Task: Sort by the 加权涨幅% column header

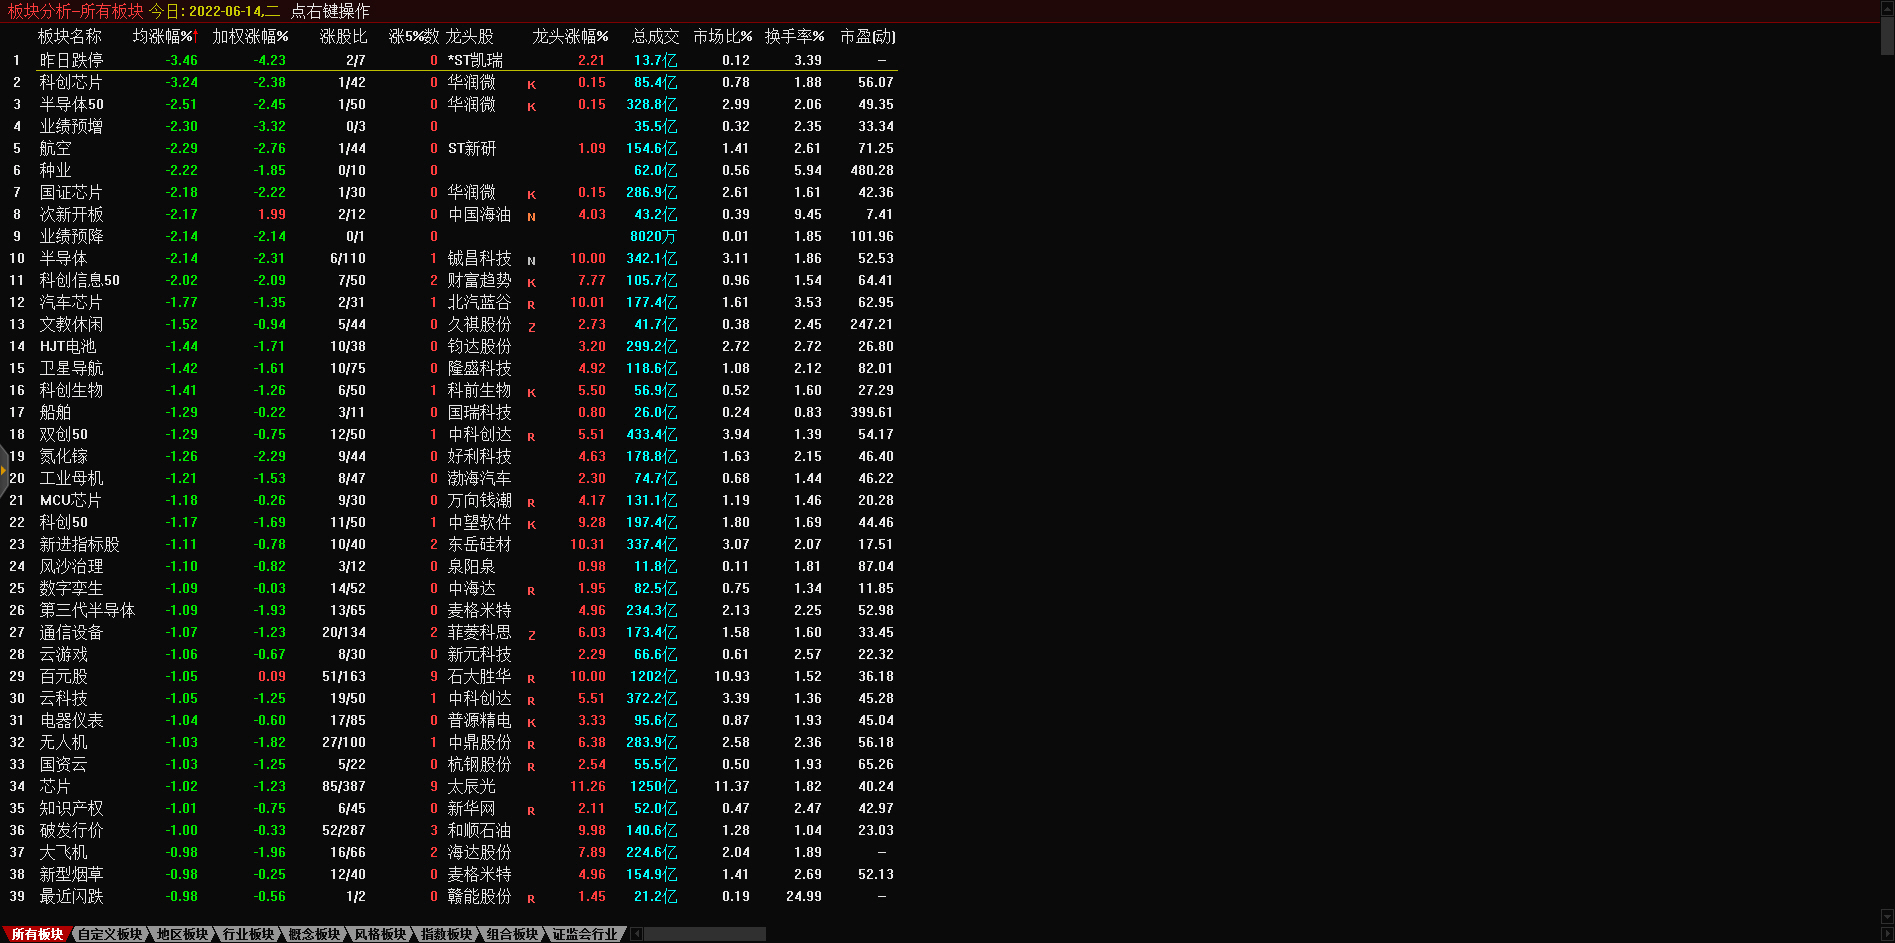Action: click(250, 36)
